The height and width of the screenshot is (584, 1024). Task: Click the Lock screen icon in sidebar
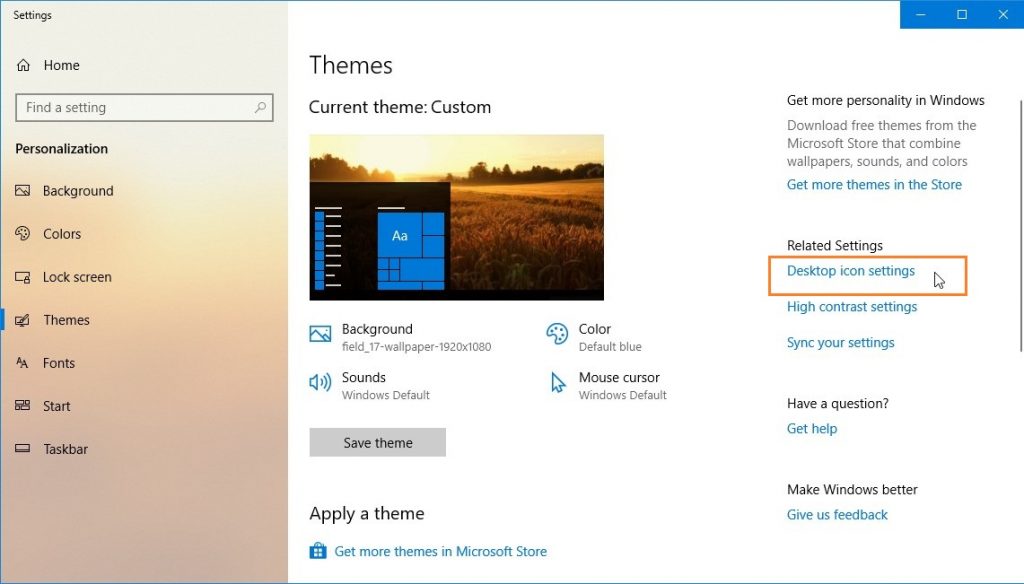point(23,277)
